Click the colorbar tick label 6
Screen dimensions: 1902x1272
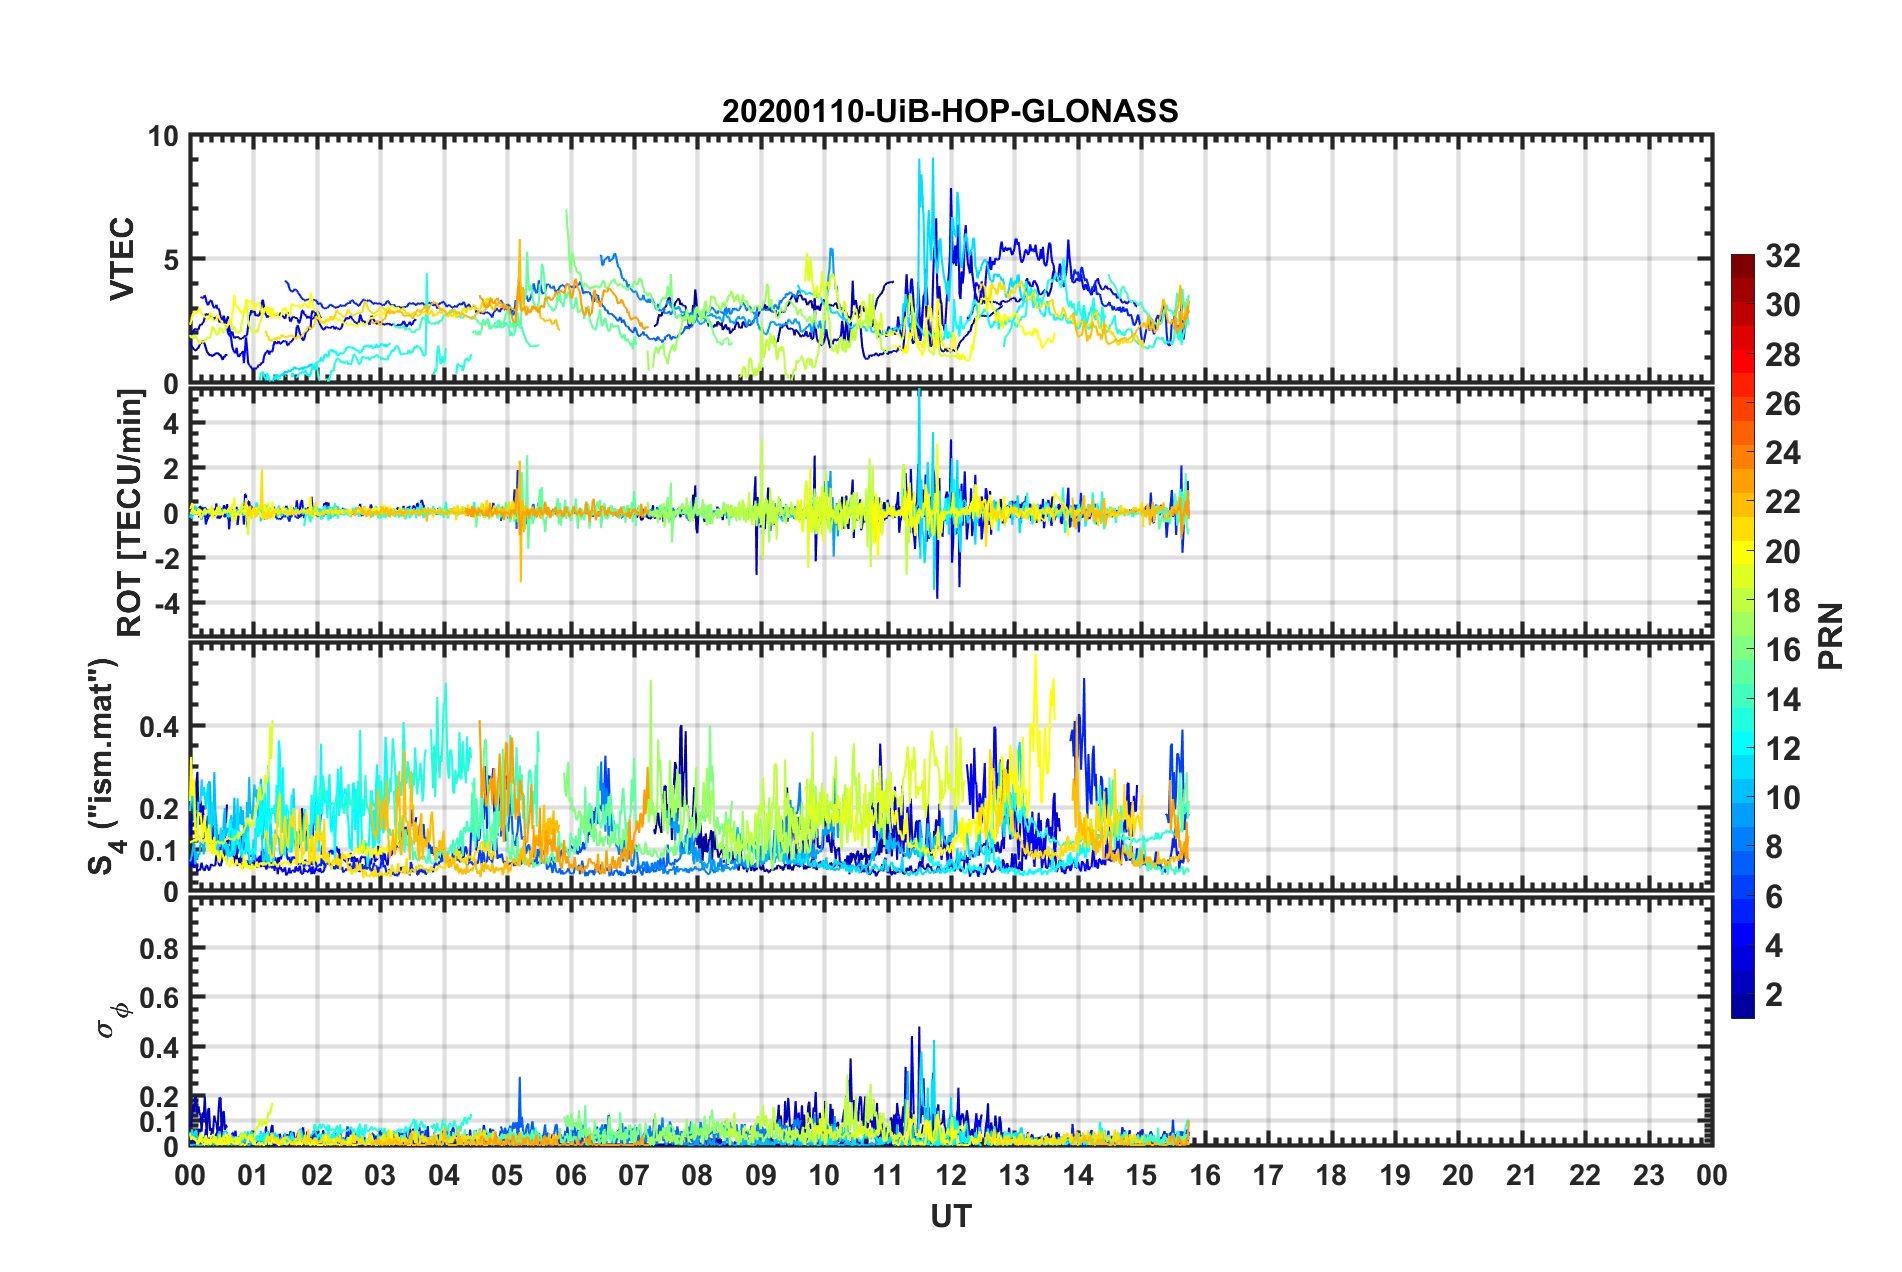click(1774, 897)
